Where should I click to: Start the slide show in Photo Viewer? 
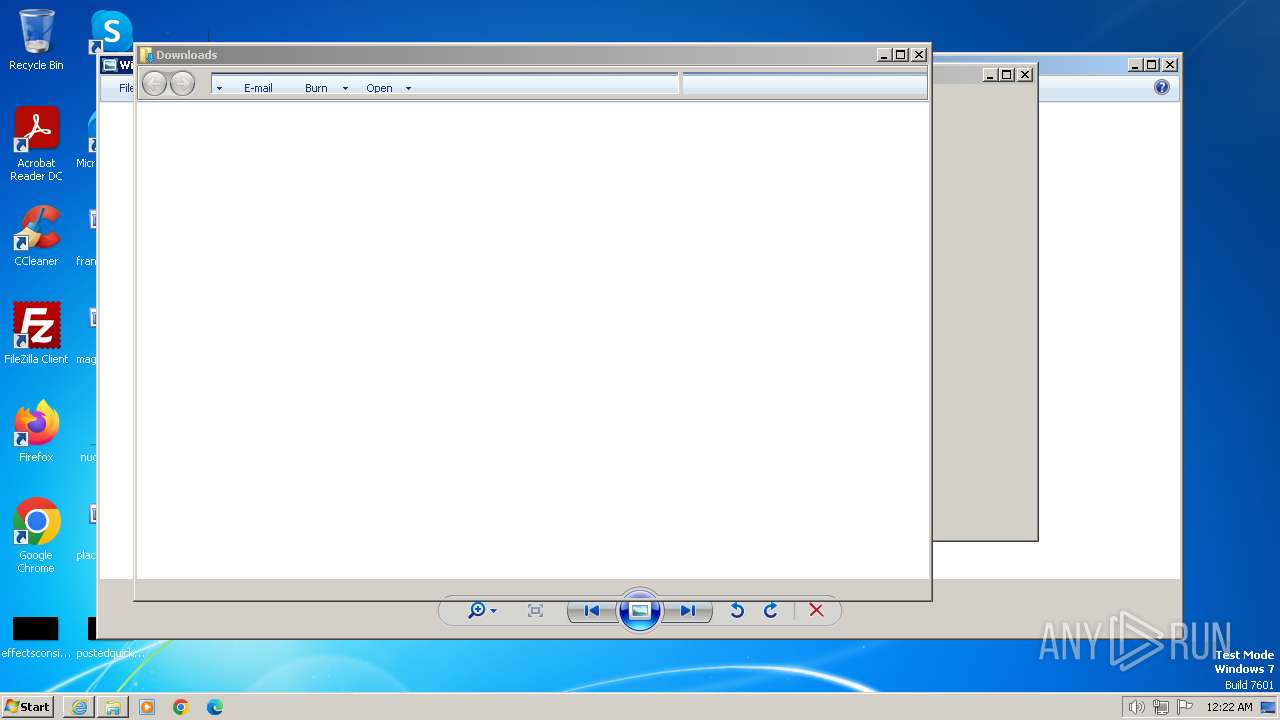tap(640, 611)
